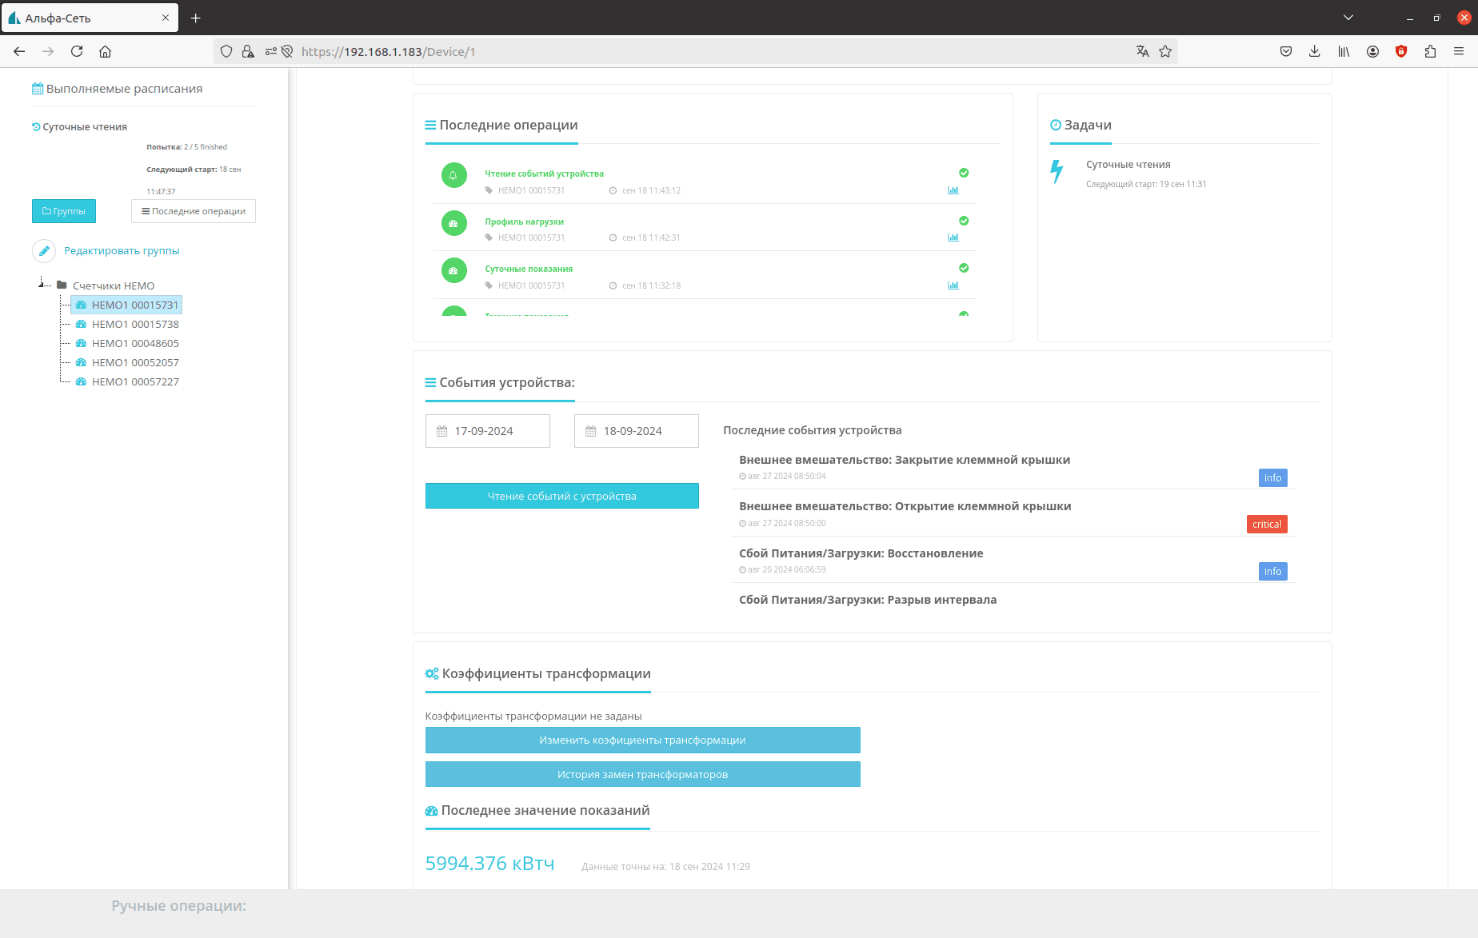Select meter НЕМО1 00048605 in tree
The height and width of the screenshot is (938, 1478).
click(135, 343)
